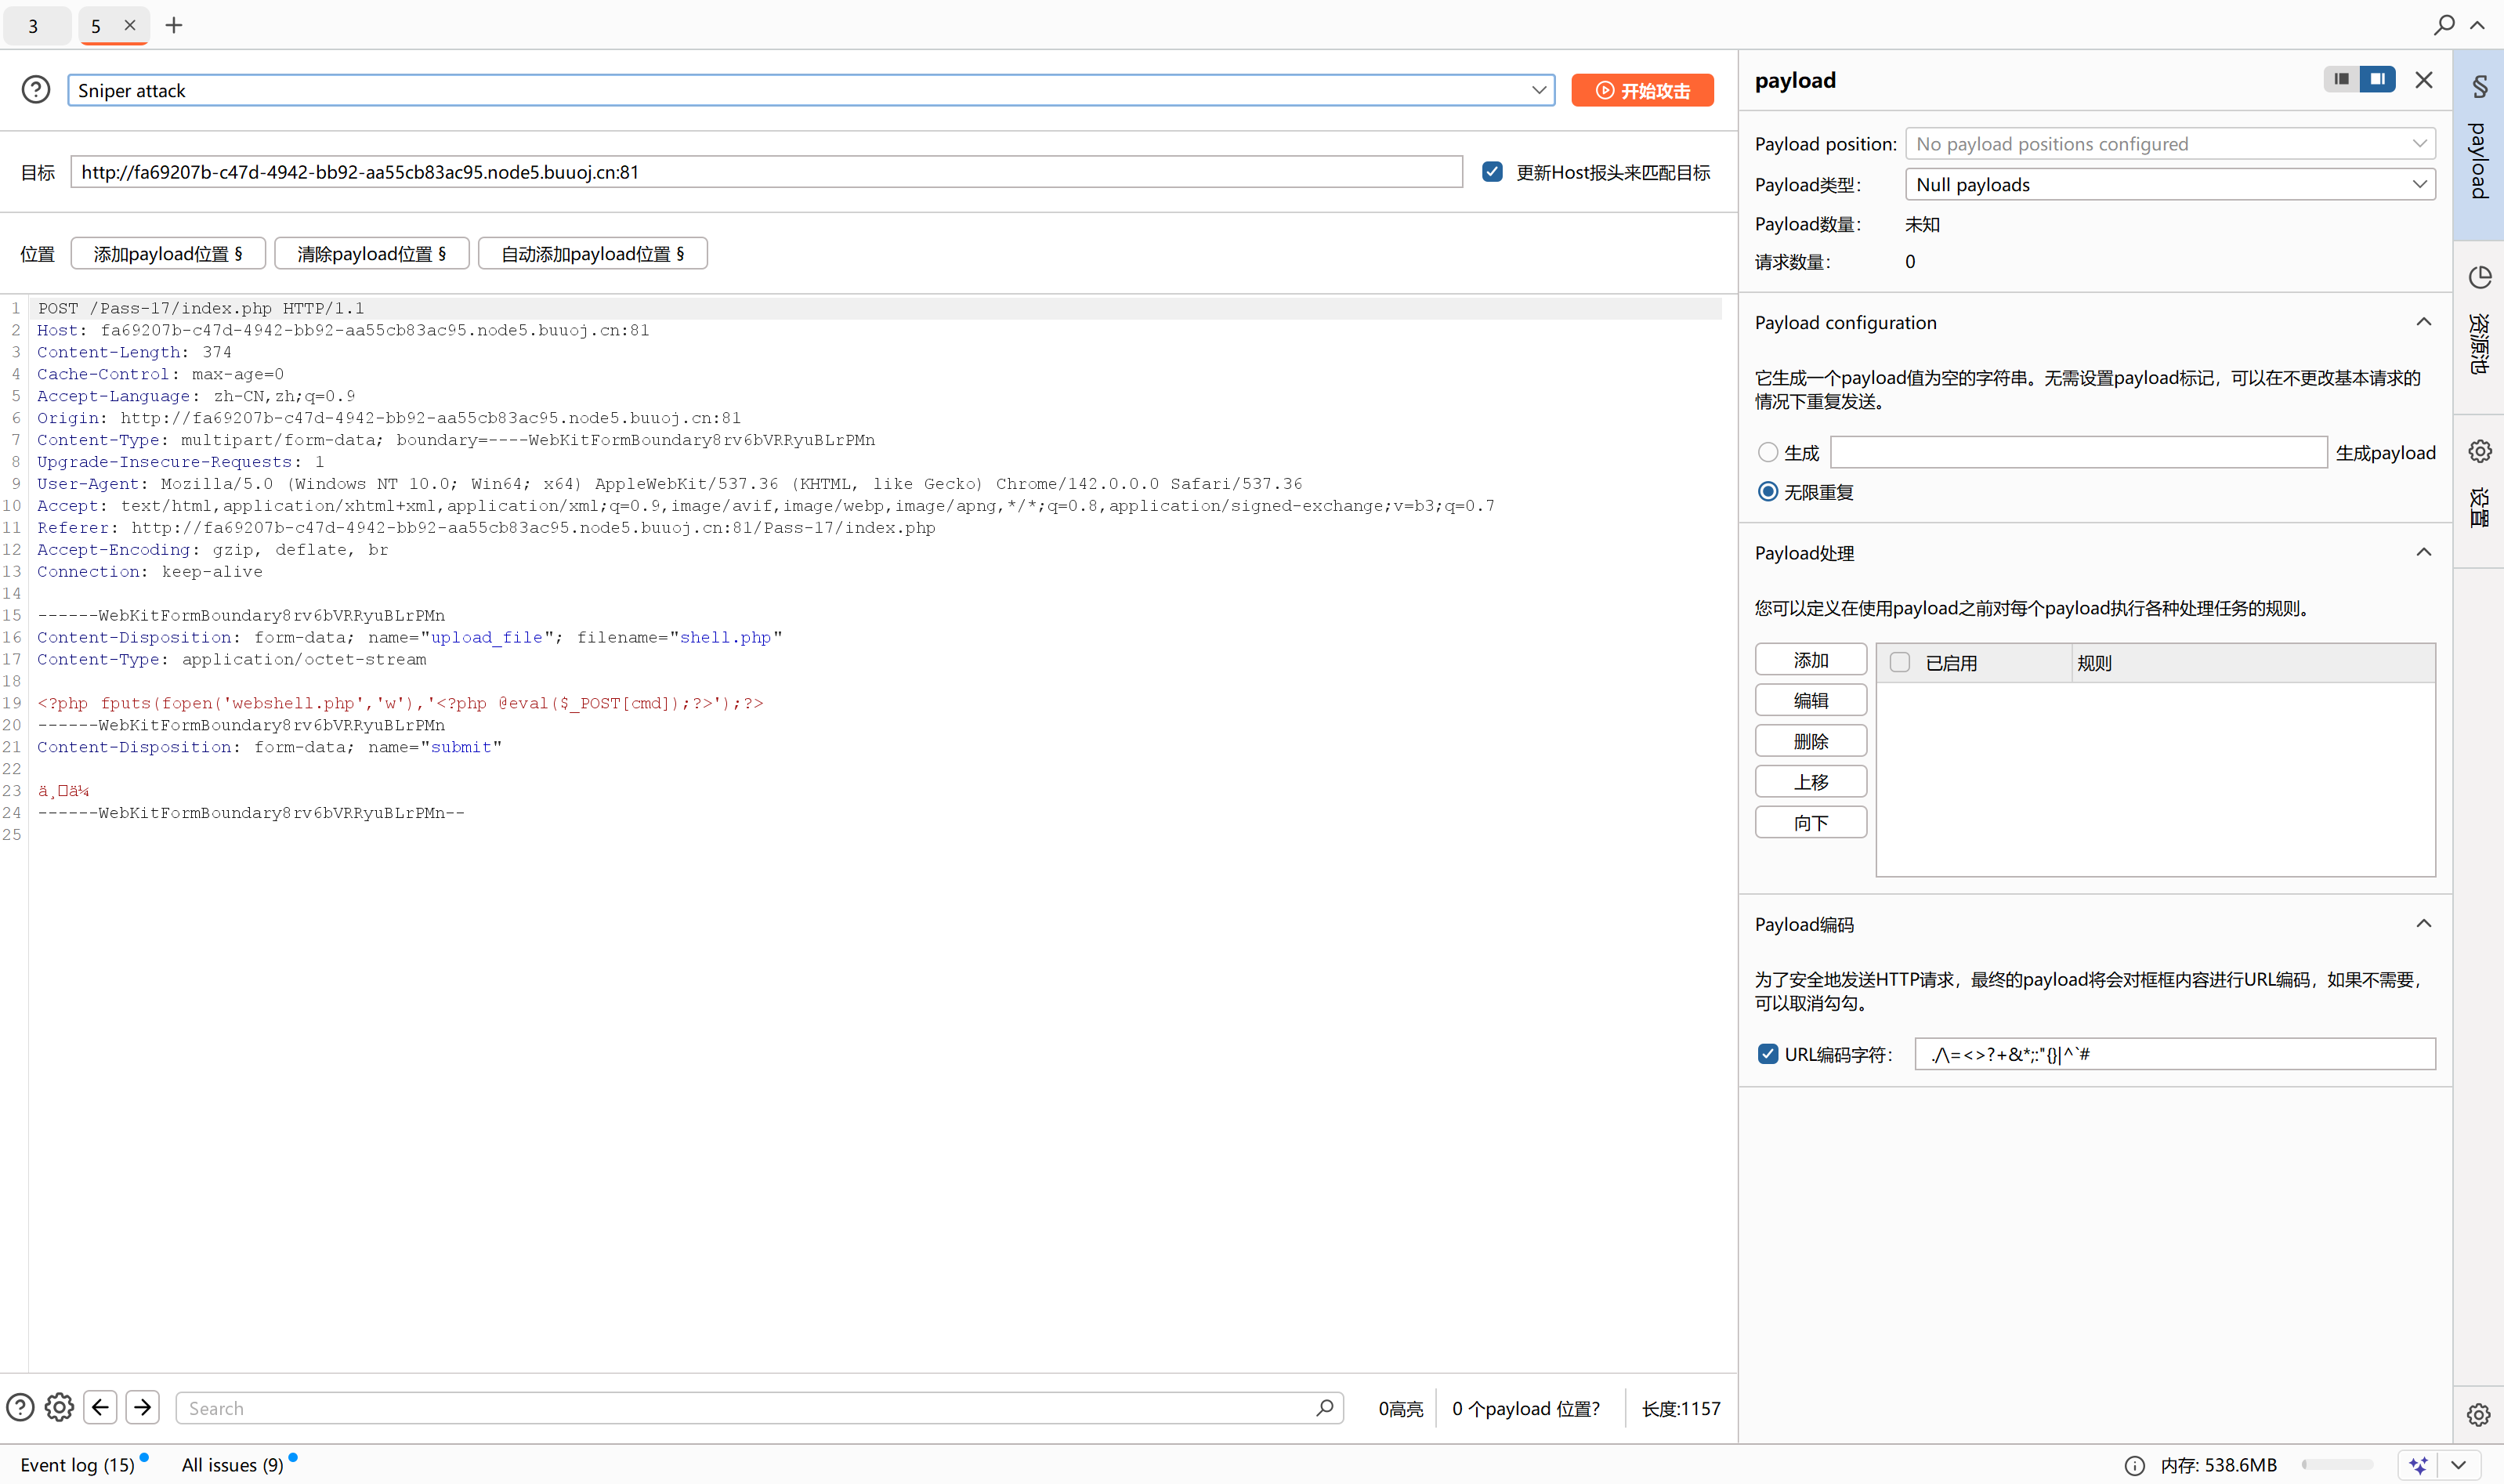Screen dimensions: 2504x1484
Task: Click the help question mark icon beside attack type
Action: [36, 90]
